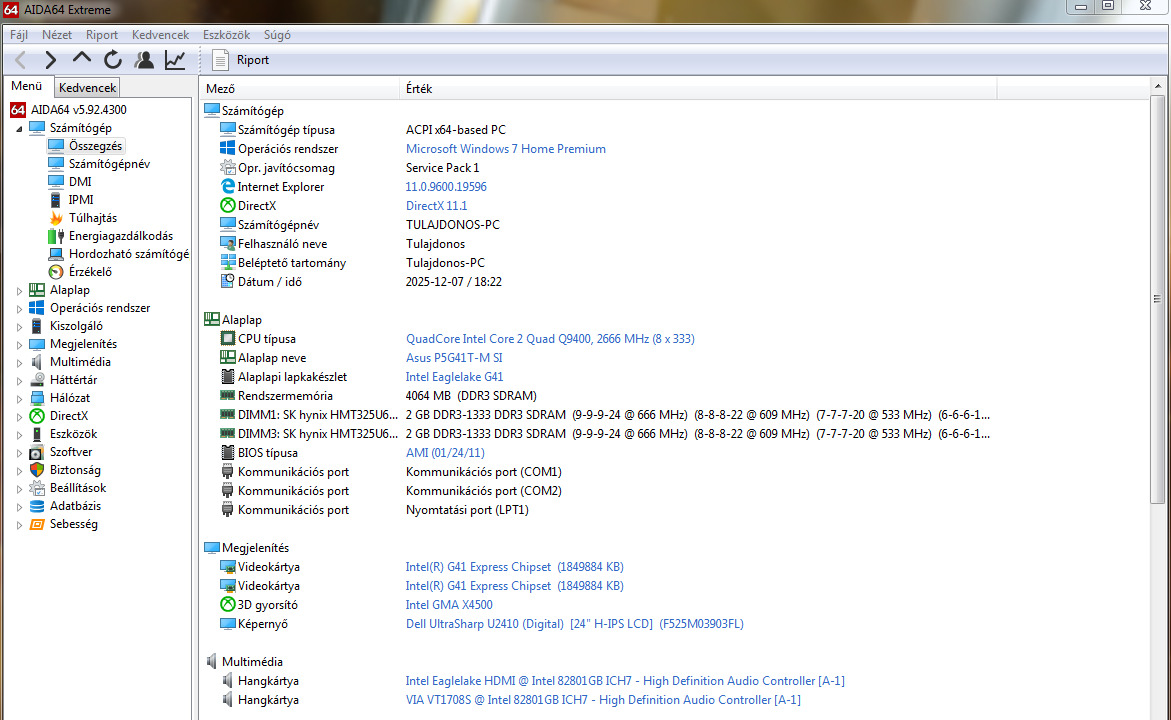Click the Mező column header

pos(300,89)
